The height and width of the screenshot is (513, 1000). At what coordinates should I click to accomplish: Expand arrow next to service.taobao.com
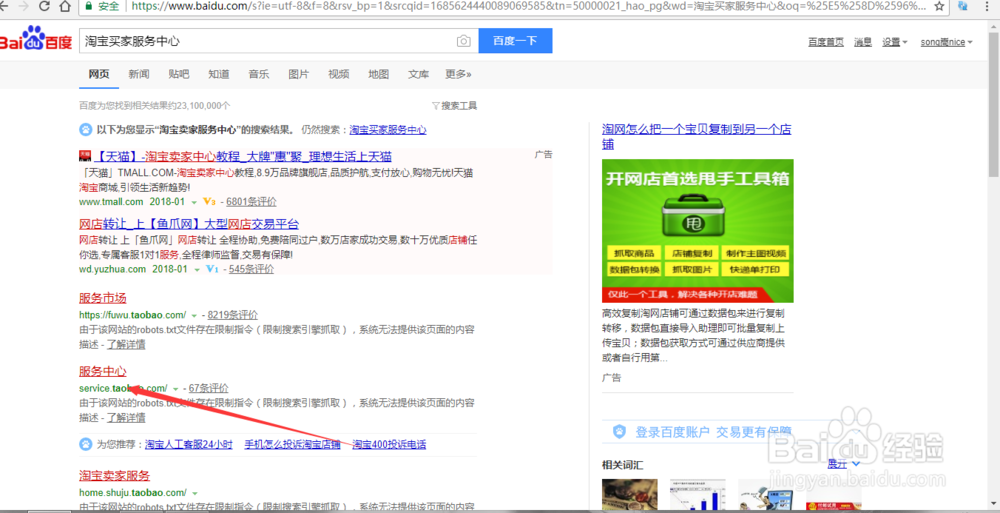point(175,389)
